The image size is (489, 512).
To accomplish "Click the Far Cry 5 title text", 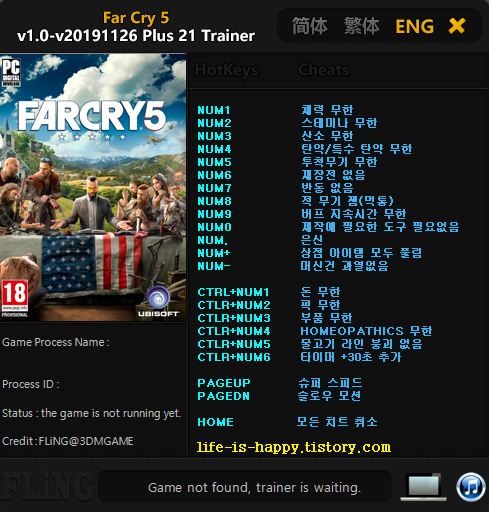I will pos(136,18).
